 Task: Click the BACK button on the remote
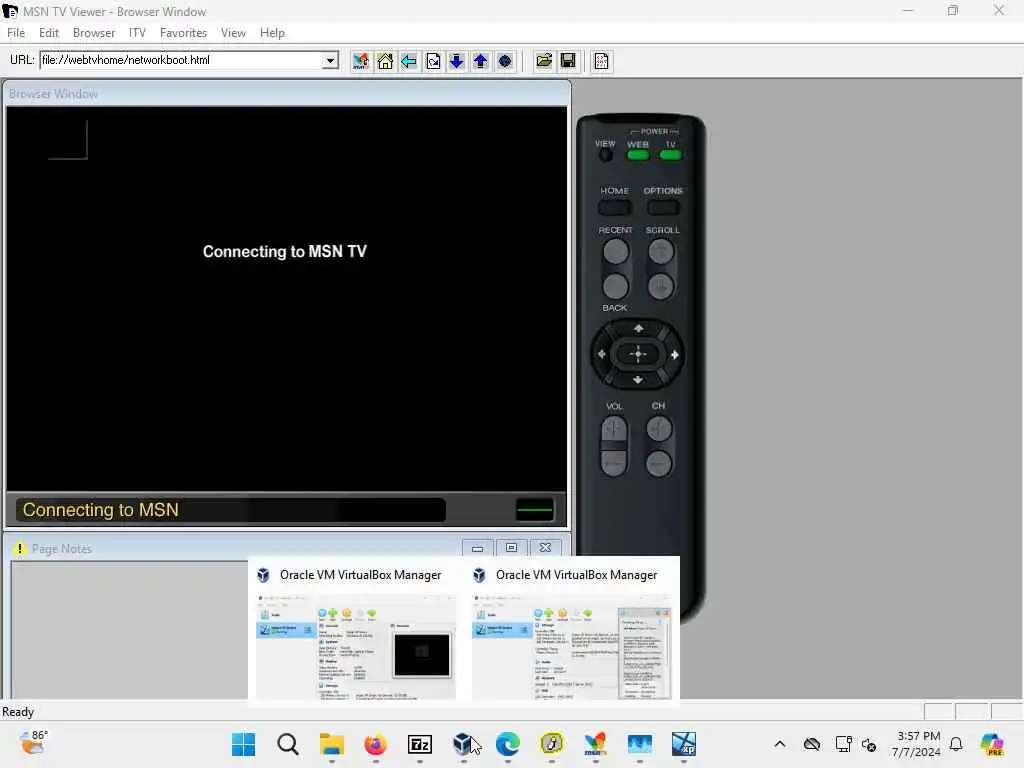[x=616, y=285]
